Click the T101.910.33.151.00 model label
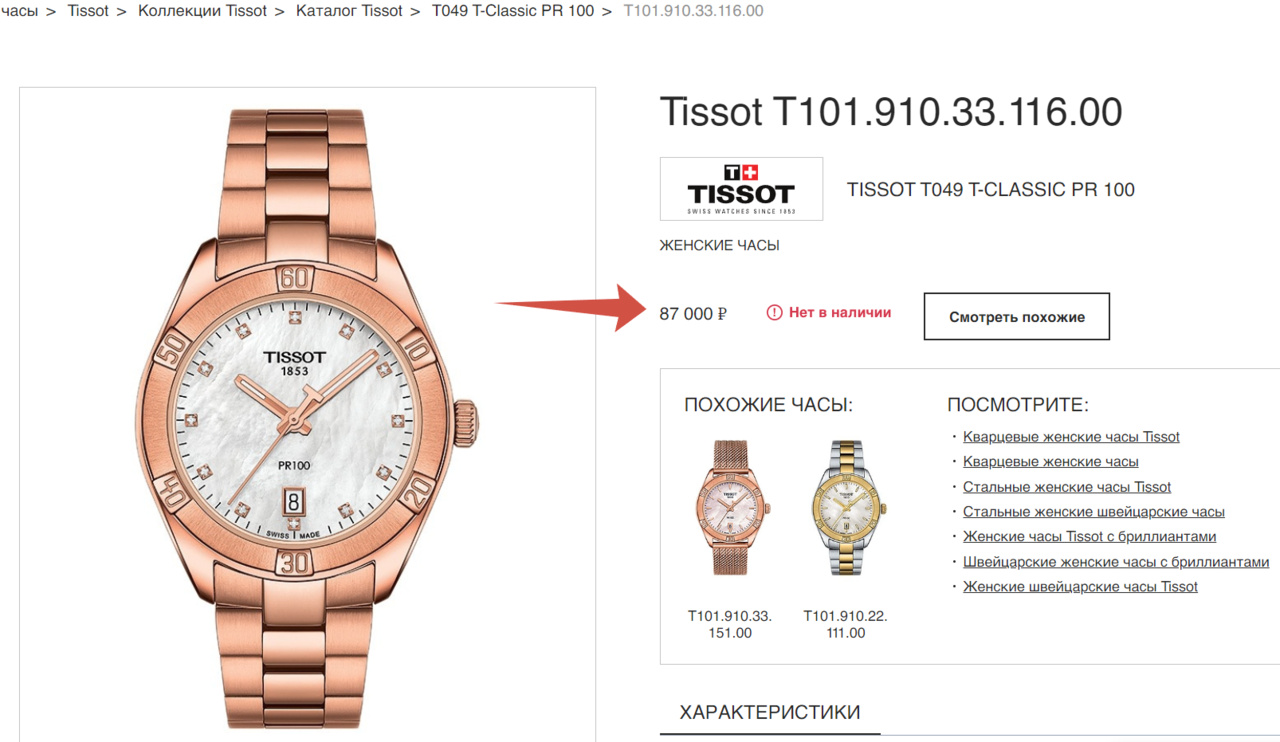The width and height of the screenshot is (1280, 742). coord(730,624)
